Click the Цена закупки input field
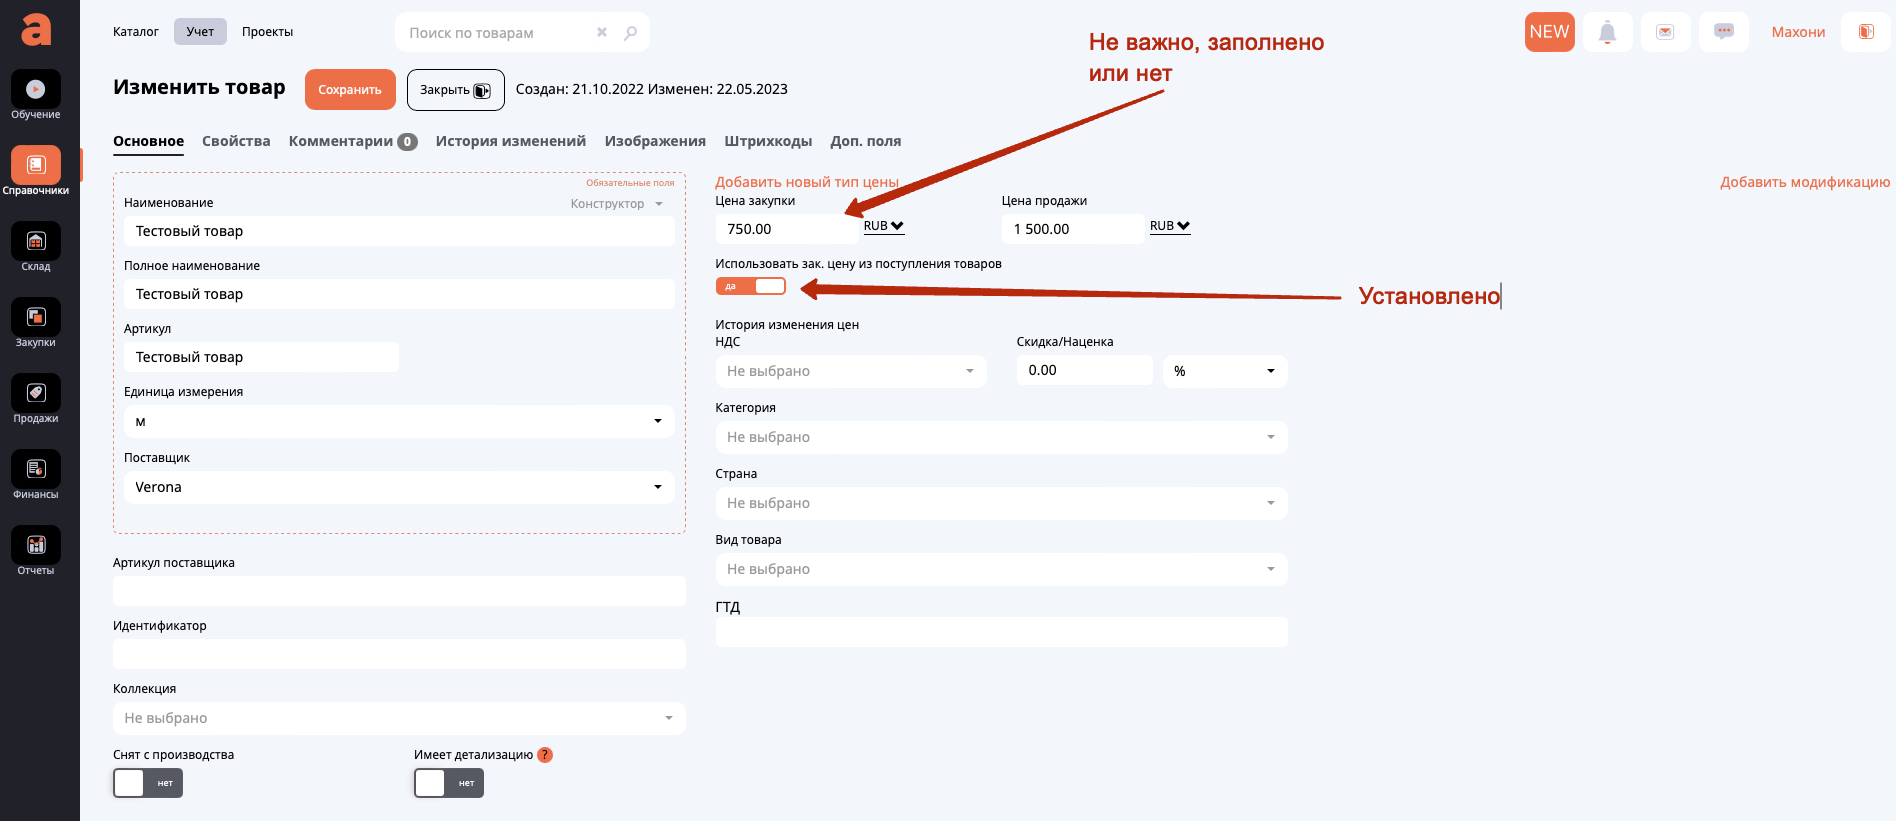This screenshot has width=1896, height=821. 786,229
